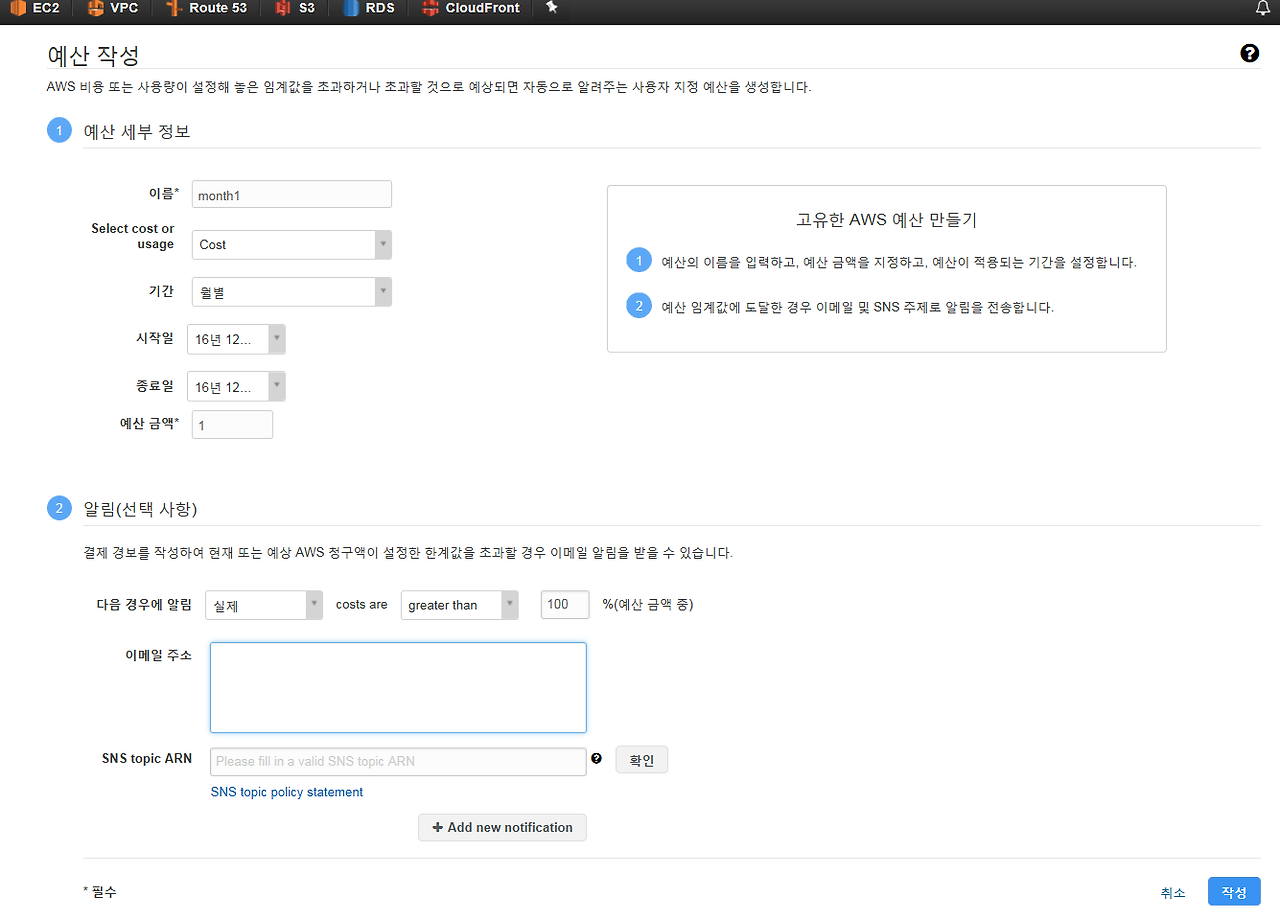Viewport: 1280px width, 920px height.
Task: Open VPC service shortcut icon
Action: tap(95, 8)
